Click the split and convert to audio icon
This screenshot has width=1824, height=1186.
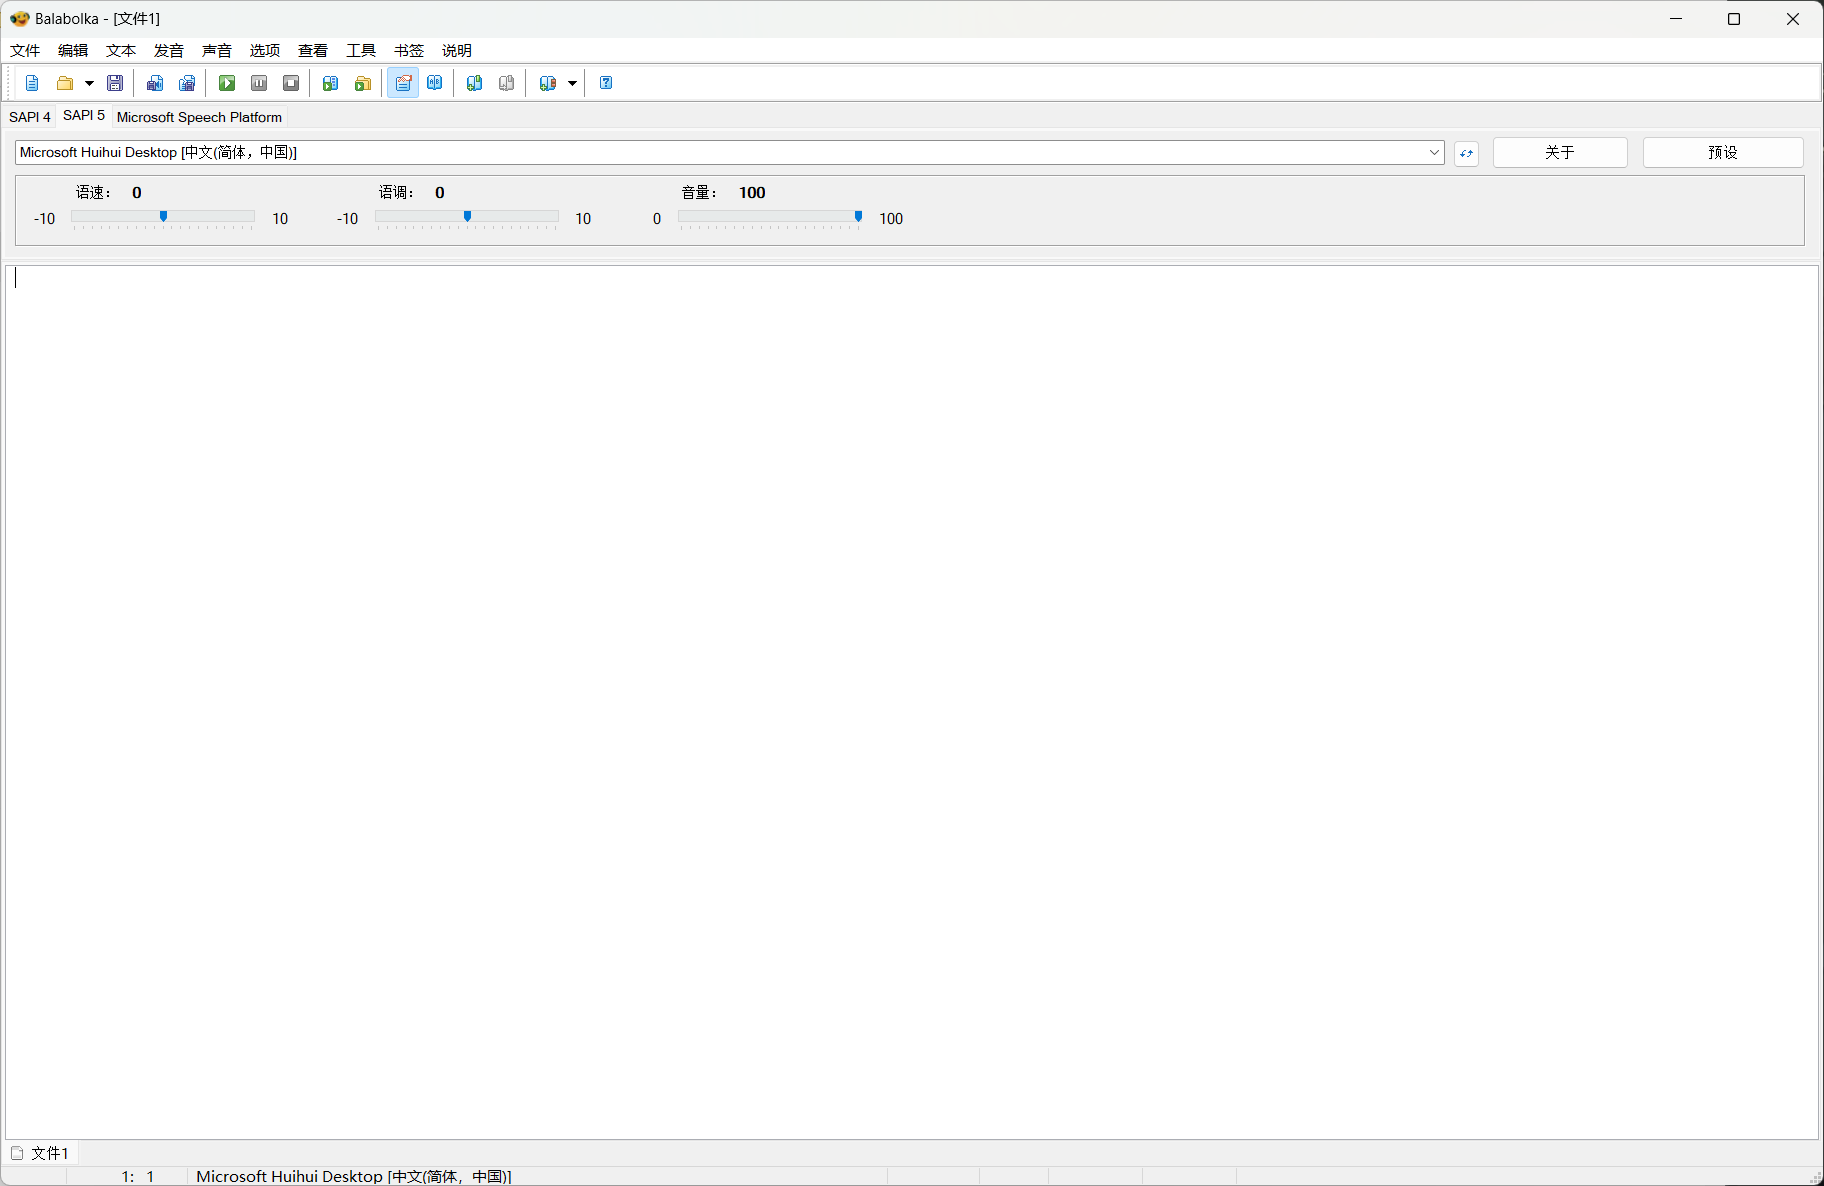pos(187,83)
